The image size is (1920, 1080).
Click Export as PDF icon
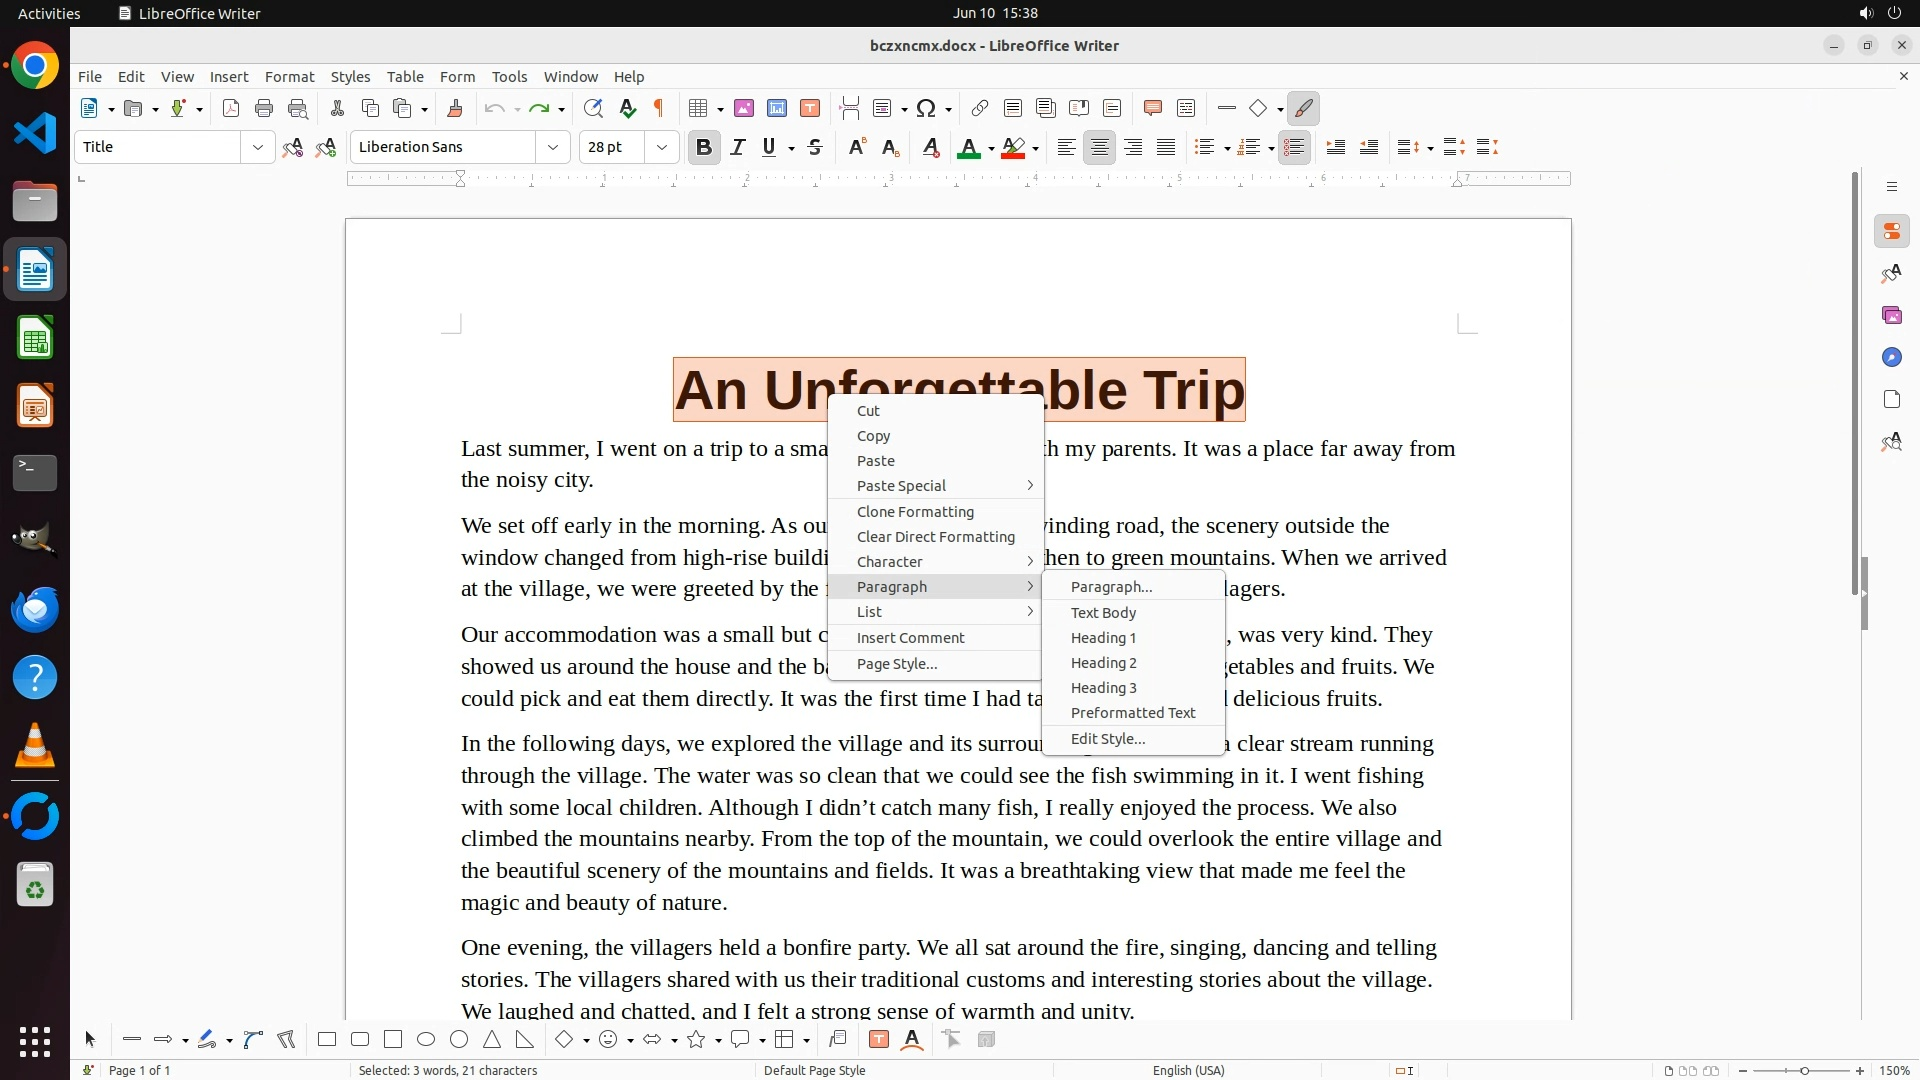pos(231,108)
